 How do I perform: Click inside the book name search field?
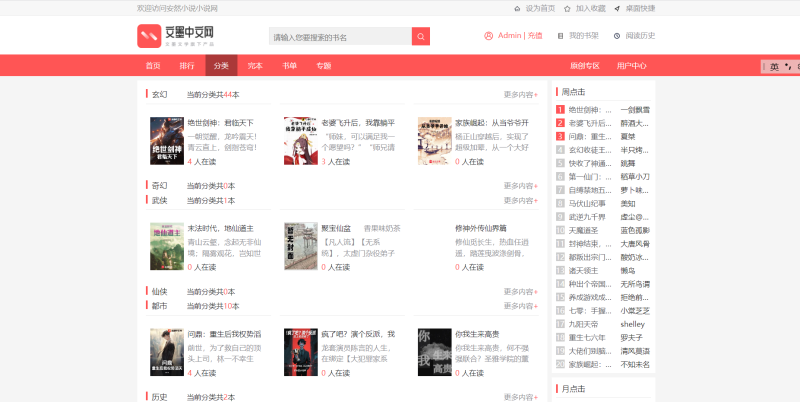click(x=340, y=36)
